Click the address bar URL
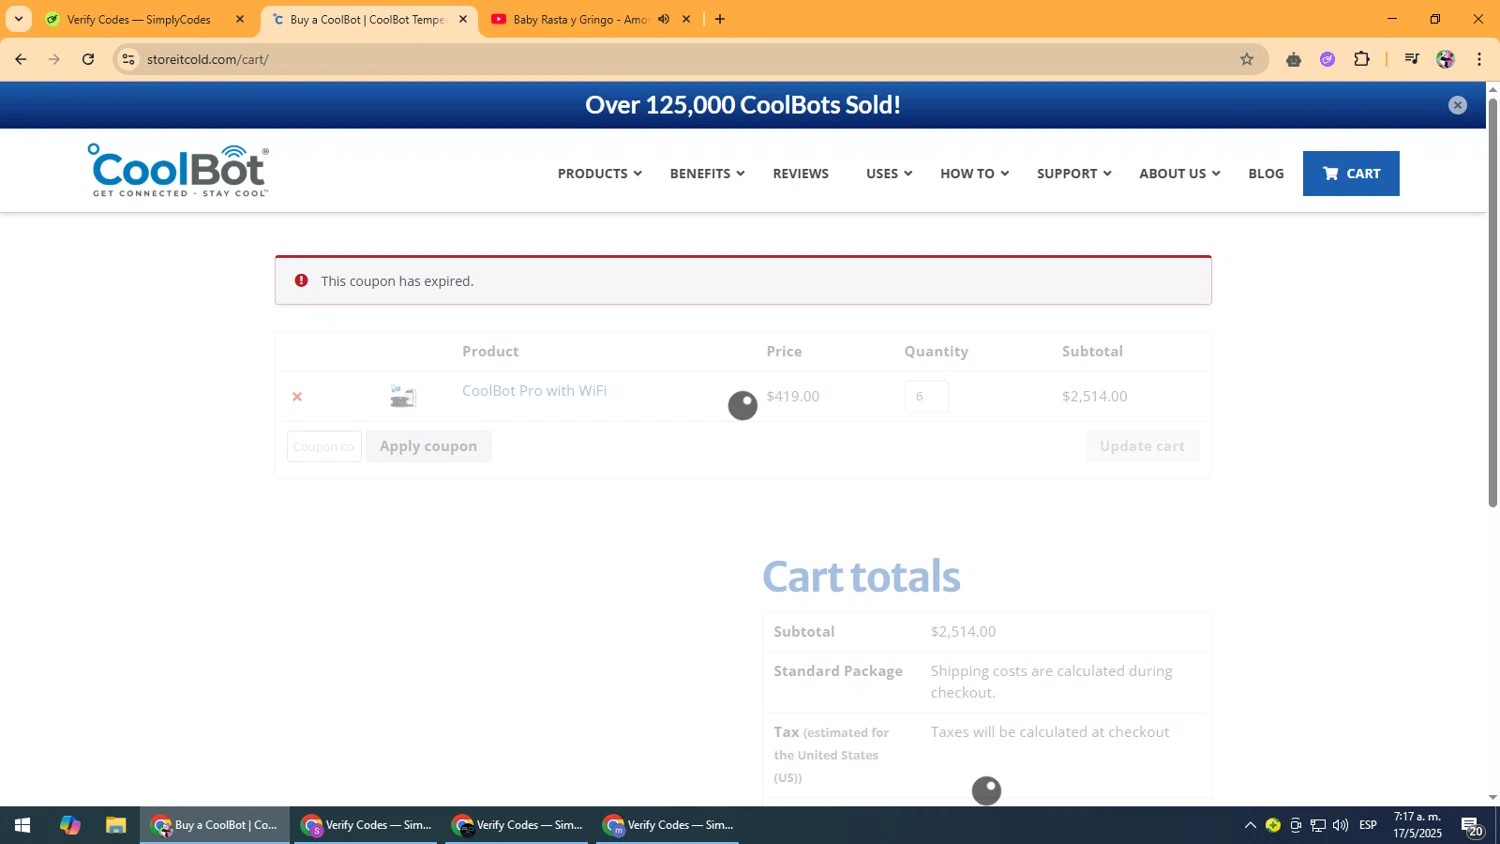This screenshot has width=1500, height=844. tap(208, 59)
